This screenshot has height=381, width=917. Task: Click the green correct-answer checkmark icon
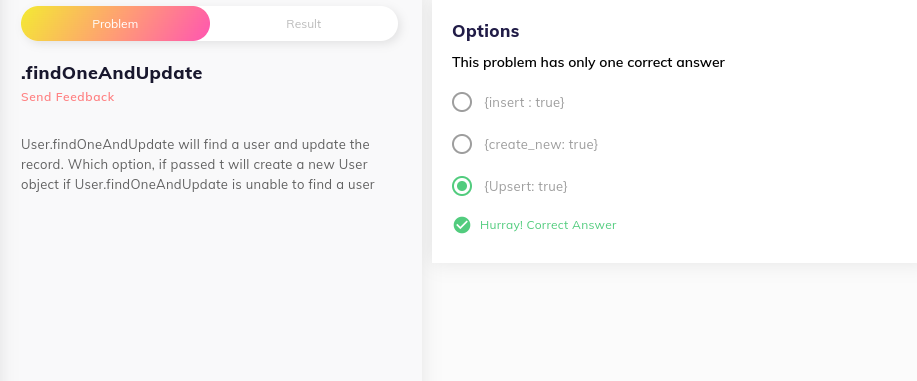point(462,225)
